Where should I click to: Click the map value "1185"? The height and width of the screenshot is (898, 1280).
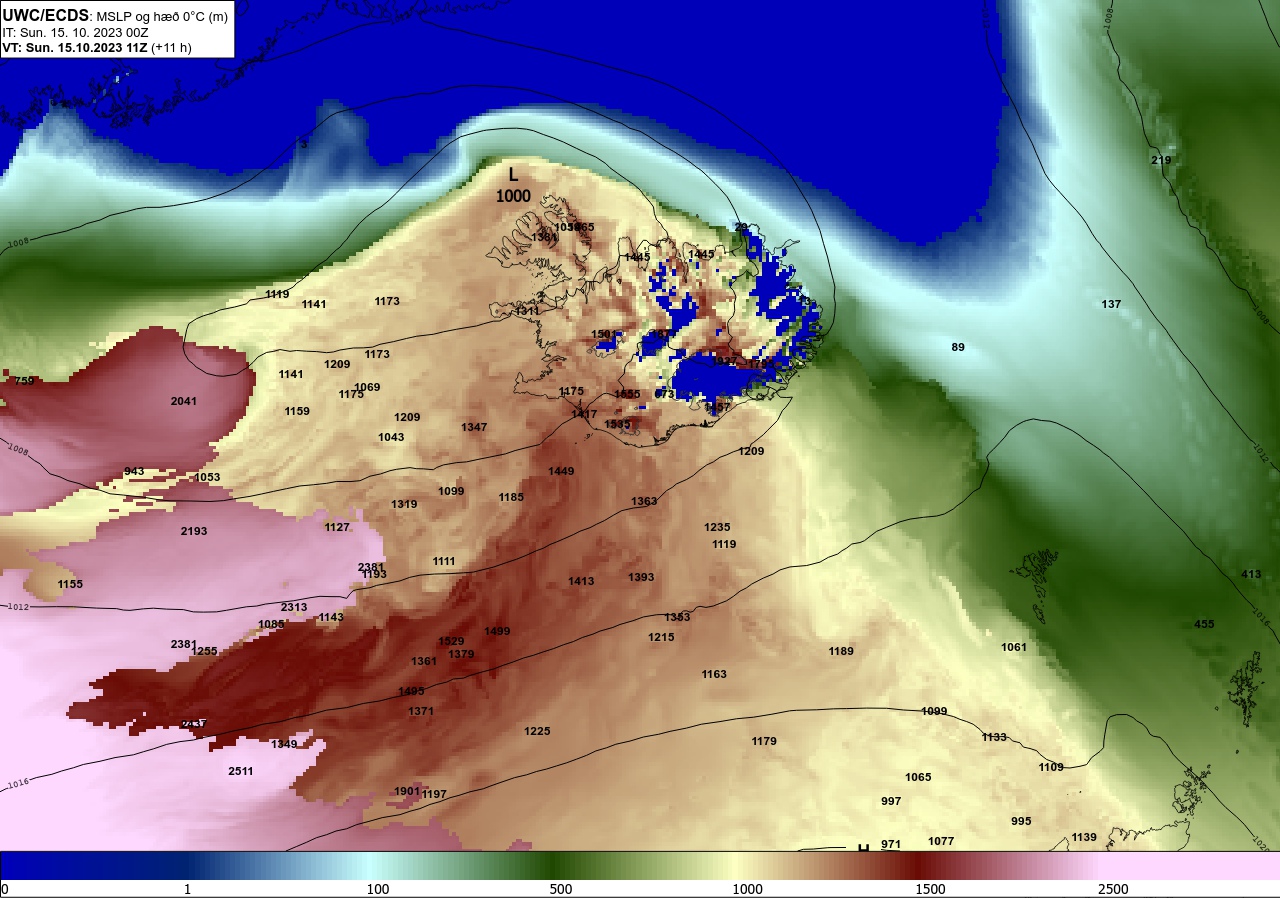pos(511,497)
